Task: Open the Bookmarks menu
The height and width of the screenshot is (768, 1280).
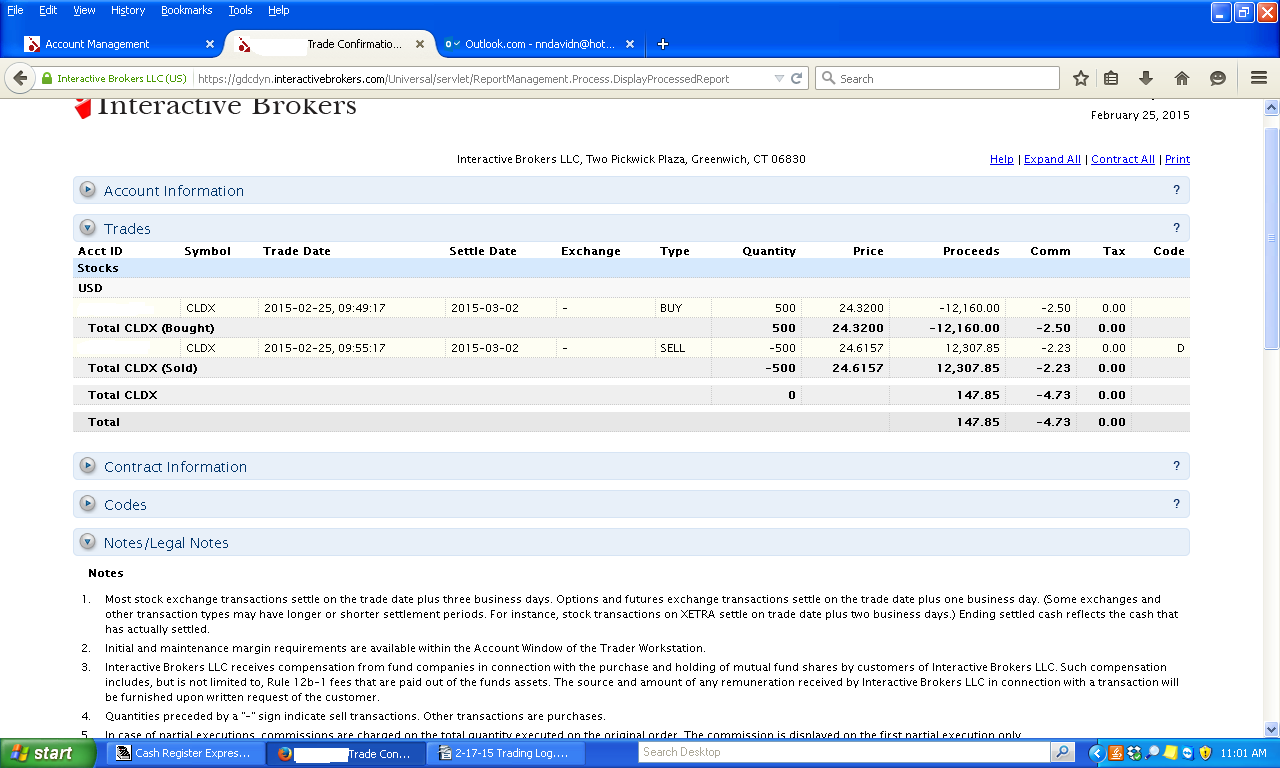Action: point(186,10)
